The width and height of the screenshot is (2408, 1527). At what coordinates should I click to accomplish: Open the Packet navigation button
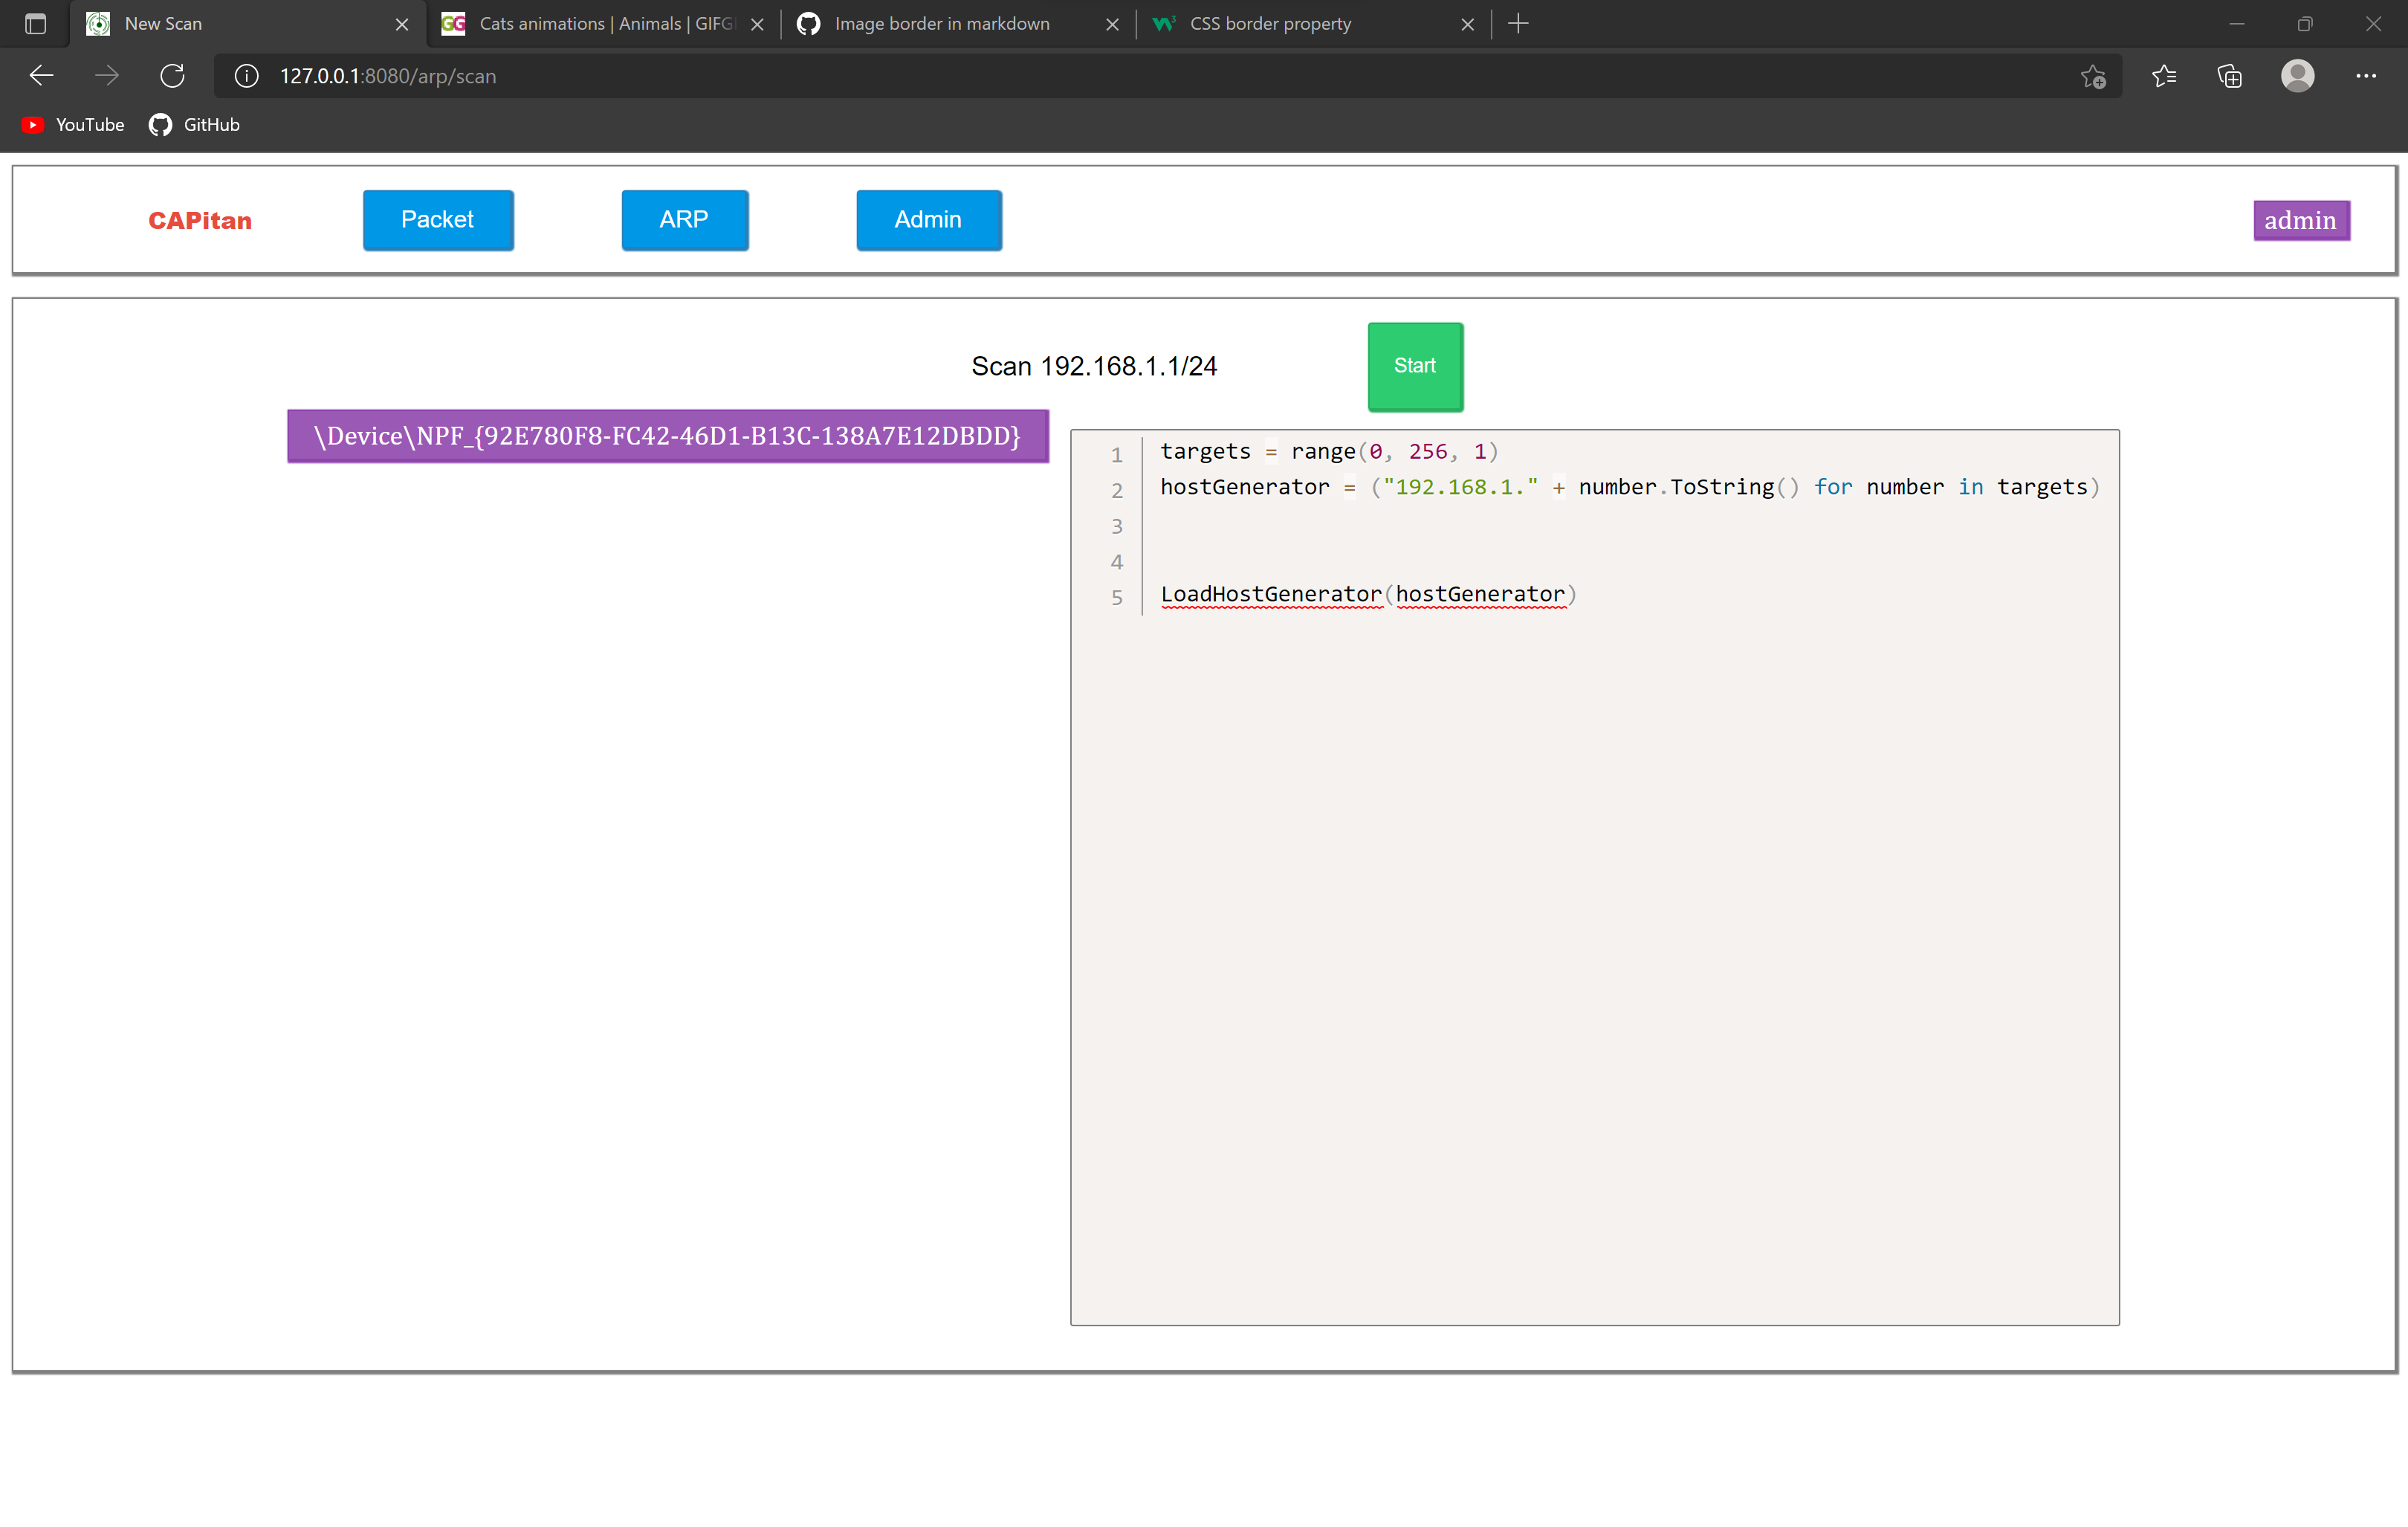pos(438,220)
